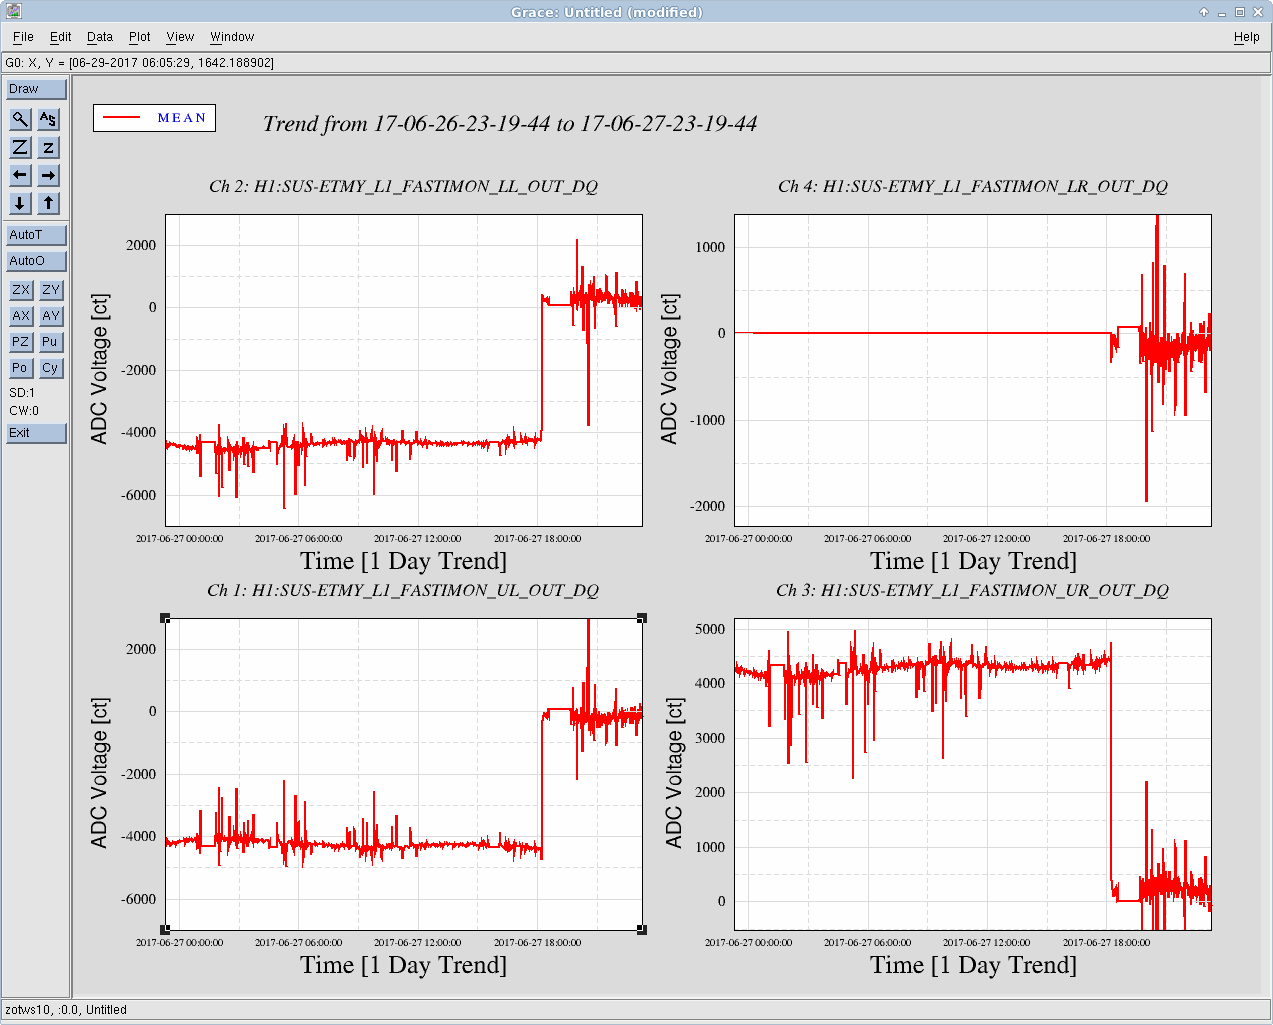Click the AS autoscale icon

tap(48, 119)
